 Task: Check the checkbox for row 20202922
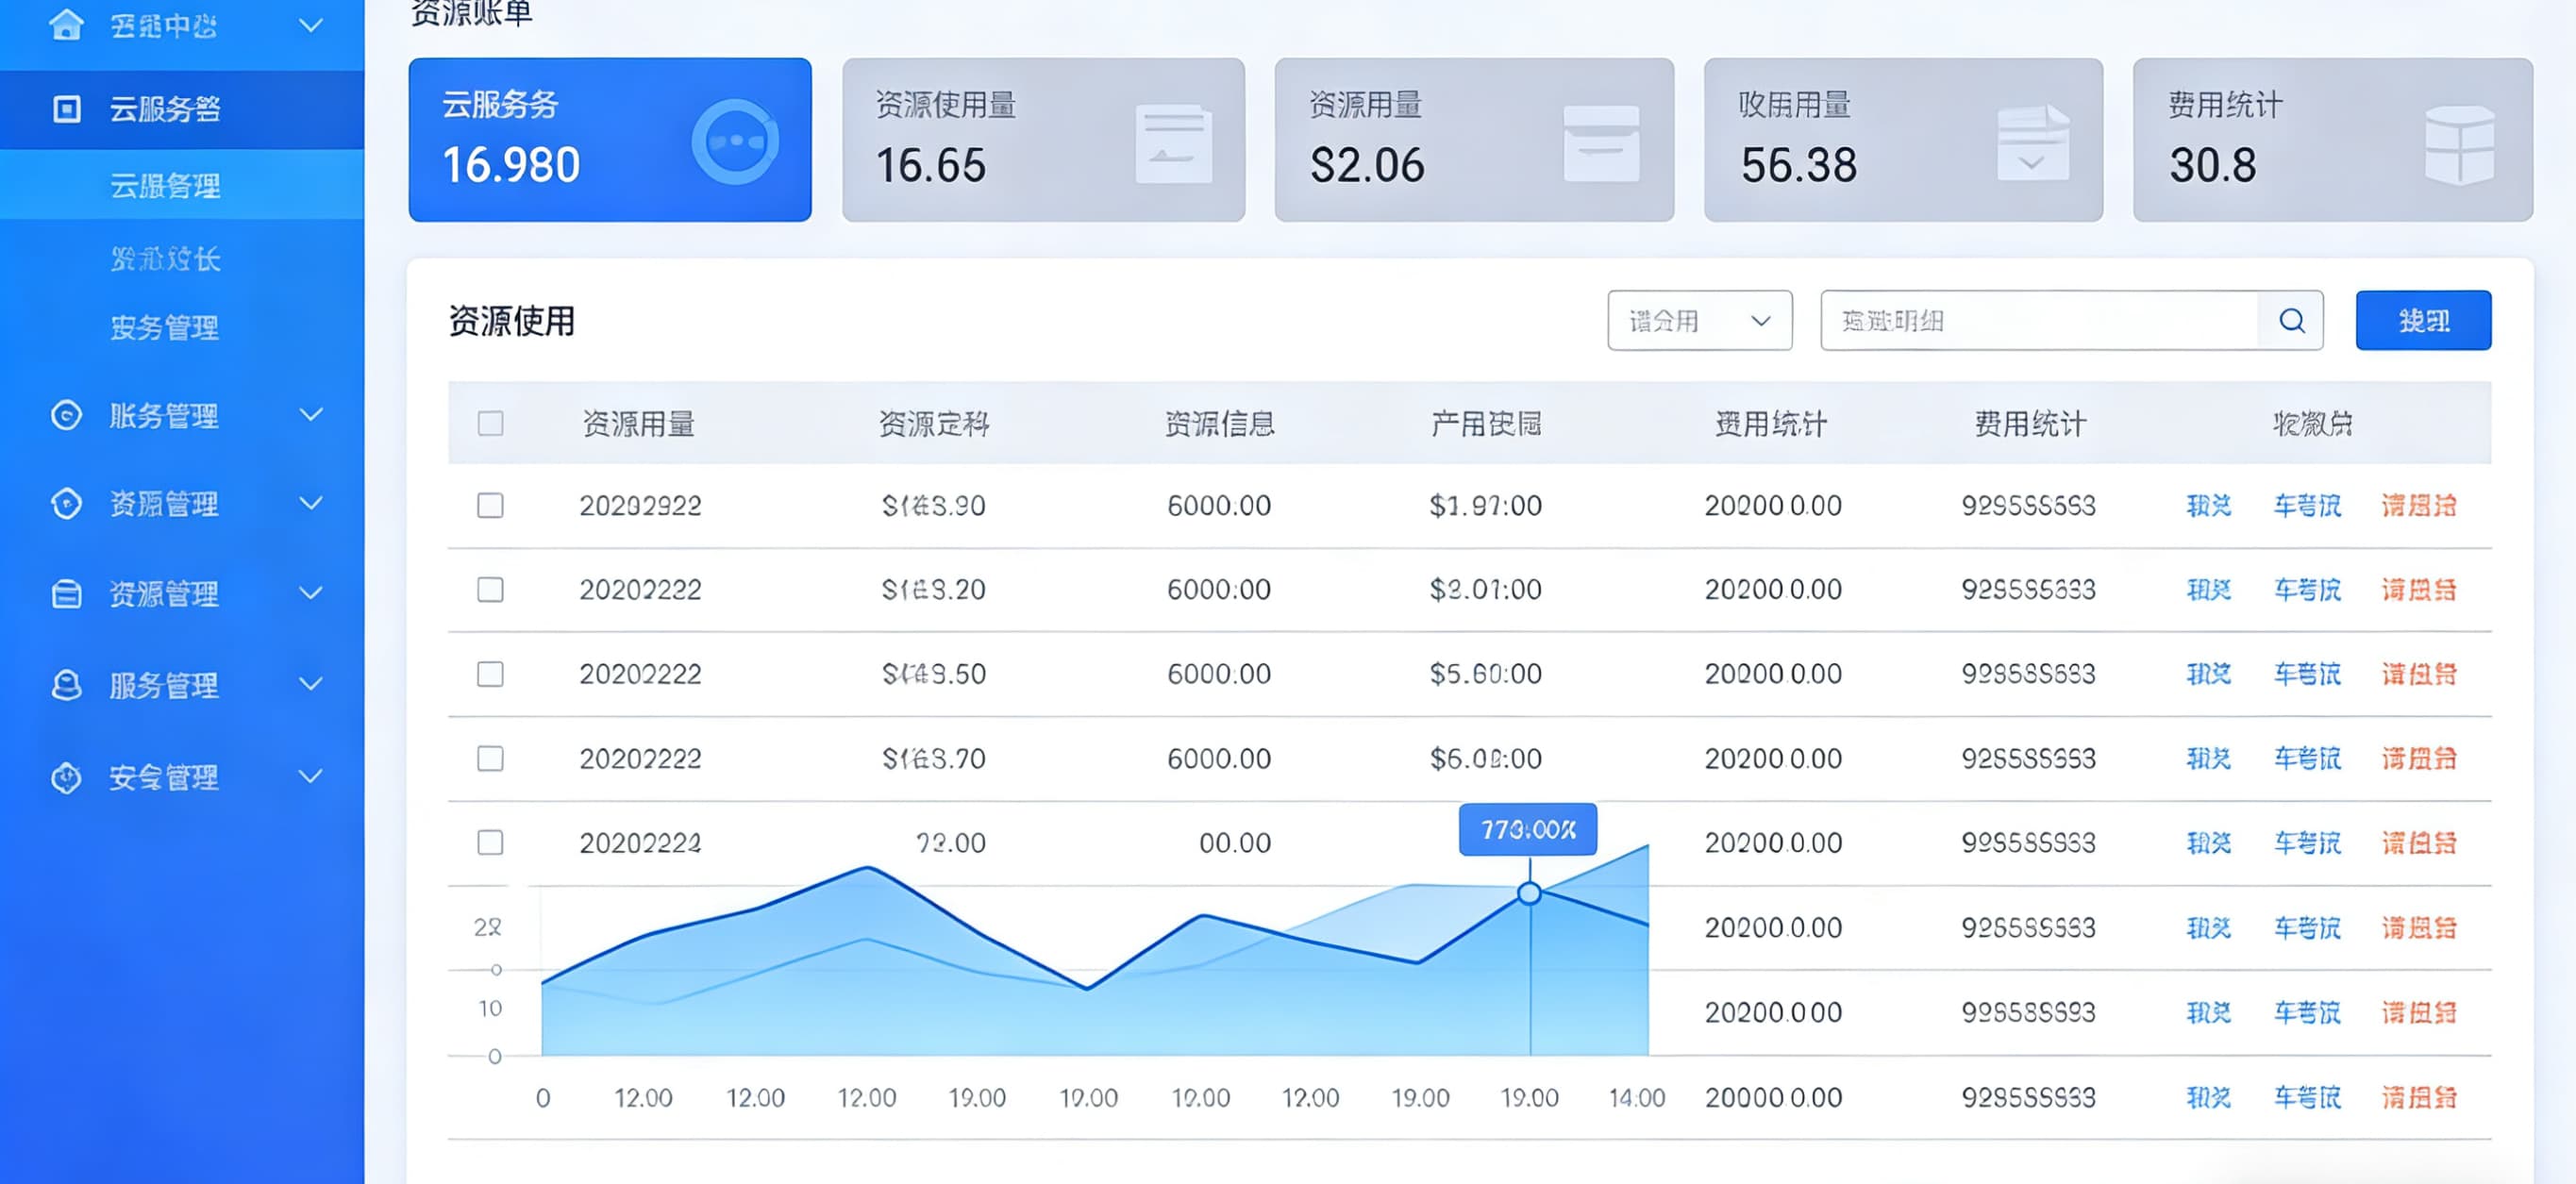point(489,506)
